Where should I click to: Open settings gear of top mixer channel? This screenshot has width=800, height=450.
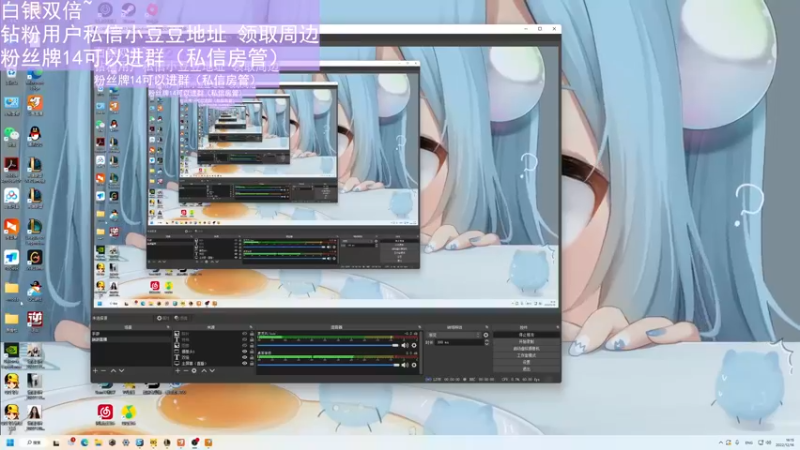pyautogui.click(x=414, y=345)
